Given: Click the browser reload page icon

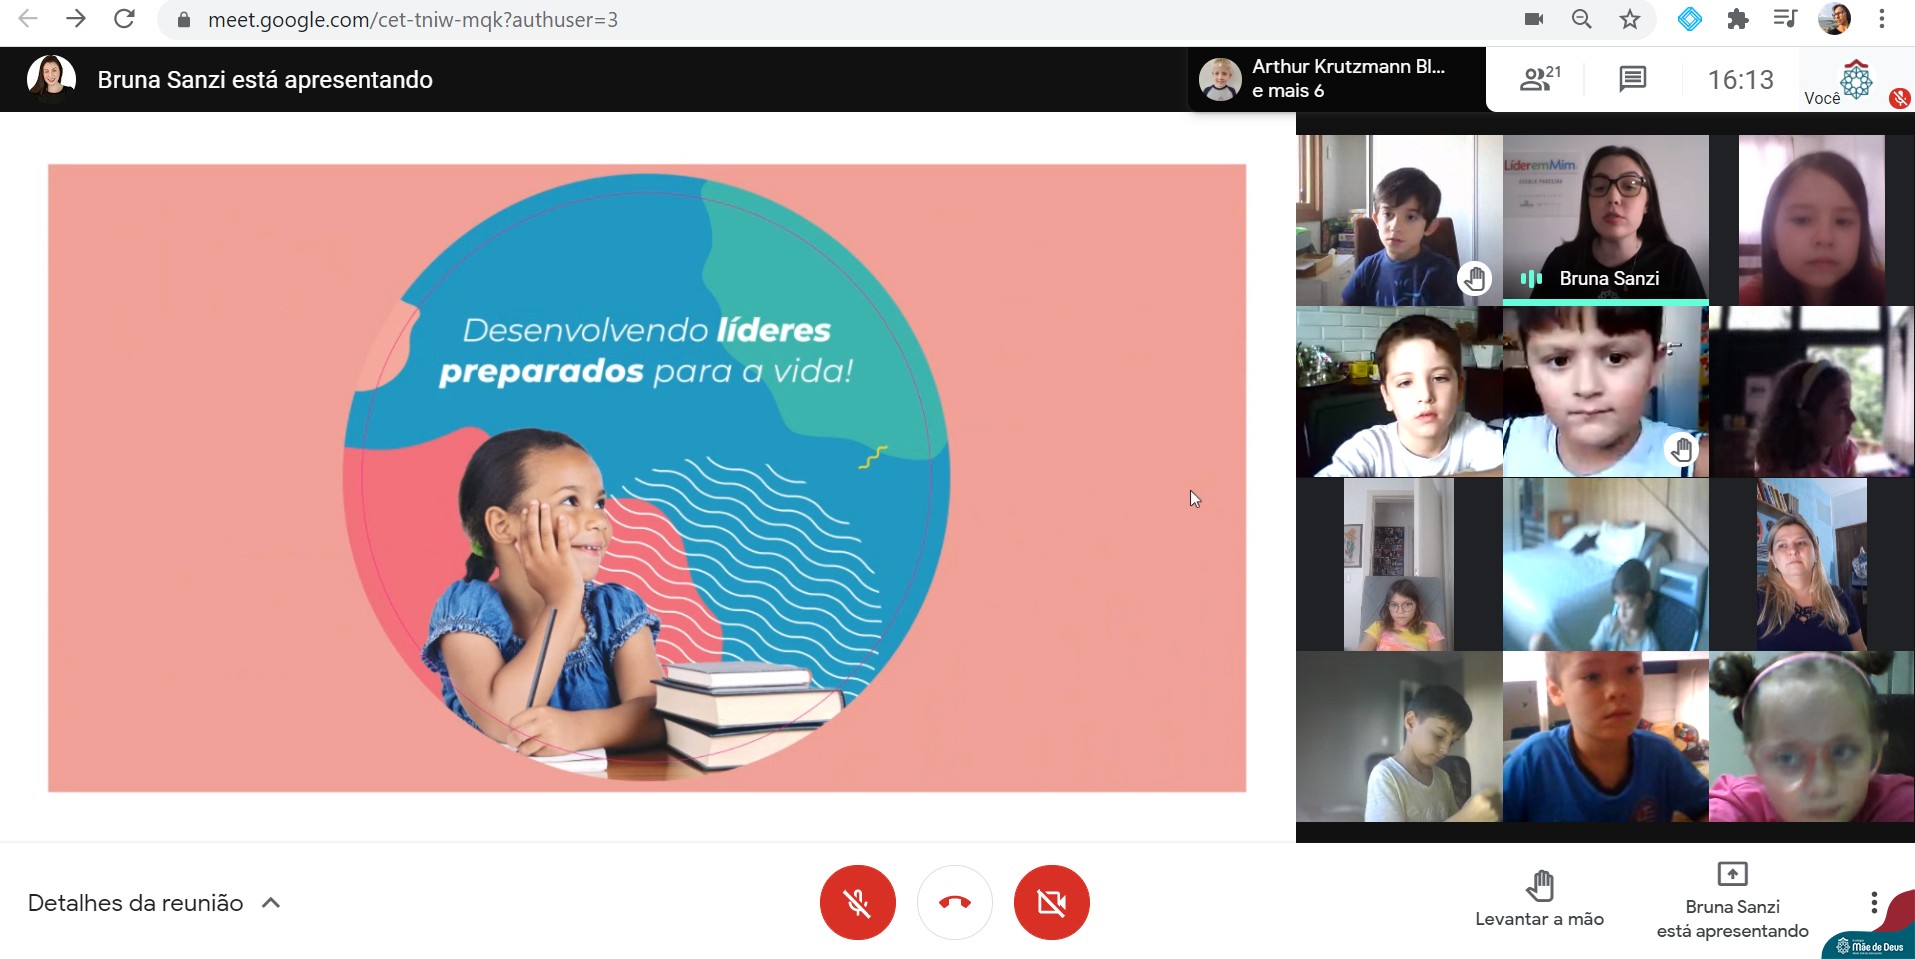Looking at the screenshot, I should [x=124, y=19].
